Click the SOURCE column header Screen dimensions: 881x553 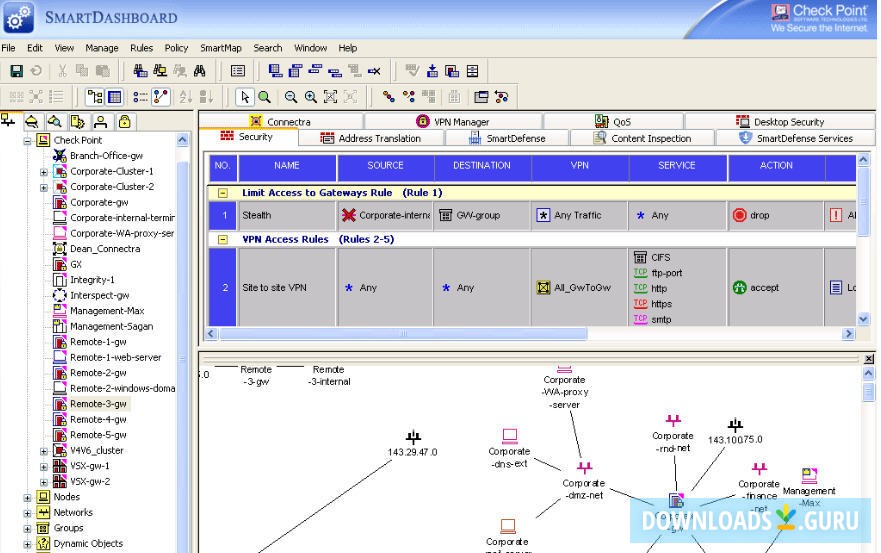[385, 166]
